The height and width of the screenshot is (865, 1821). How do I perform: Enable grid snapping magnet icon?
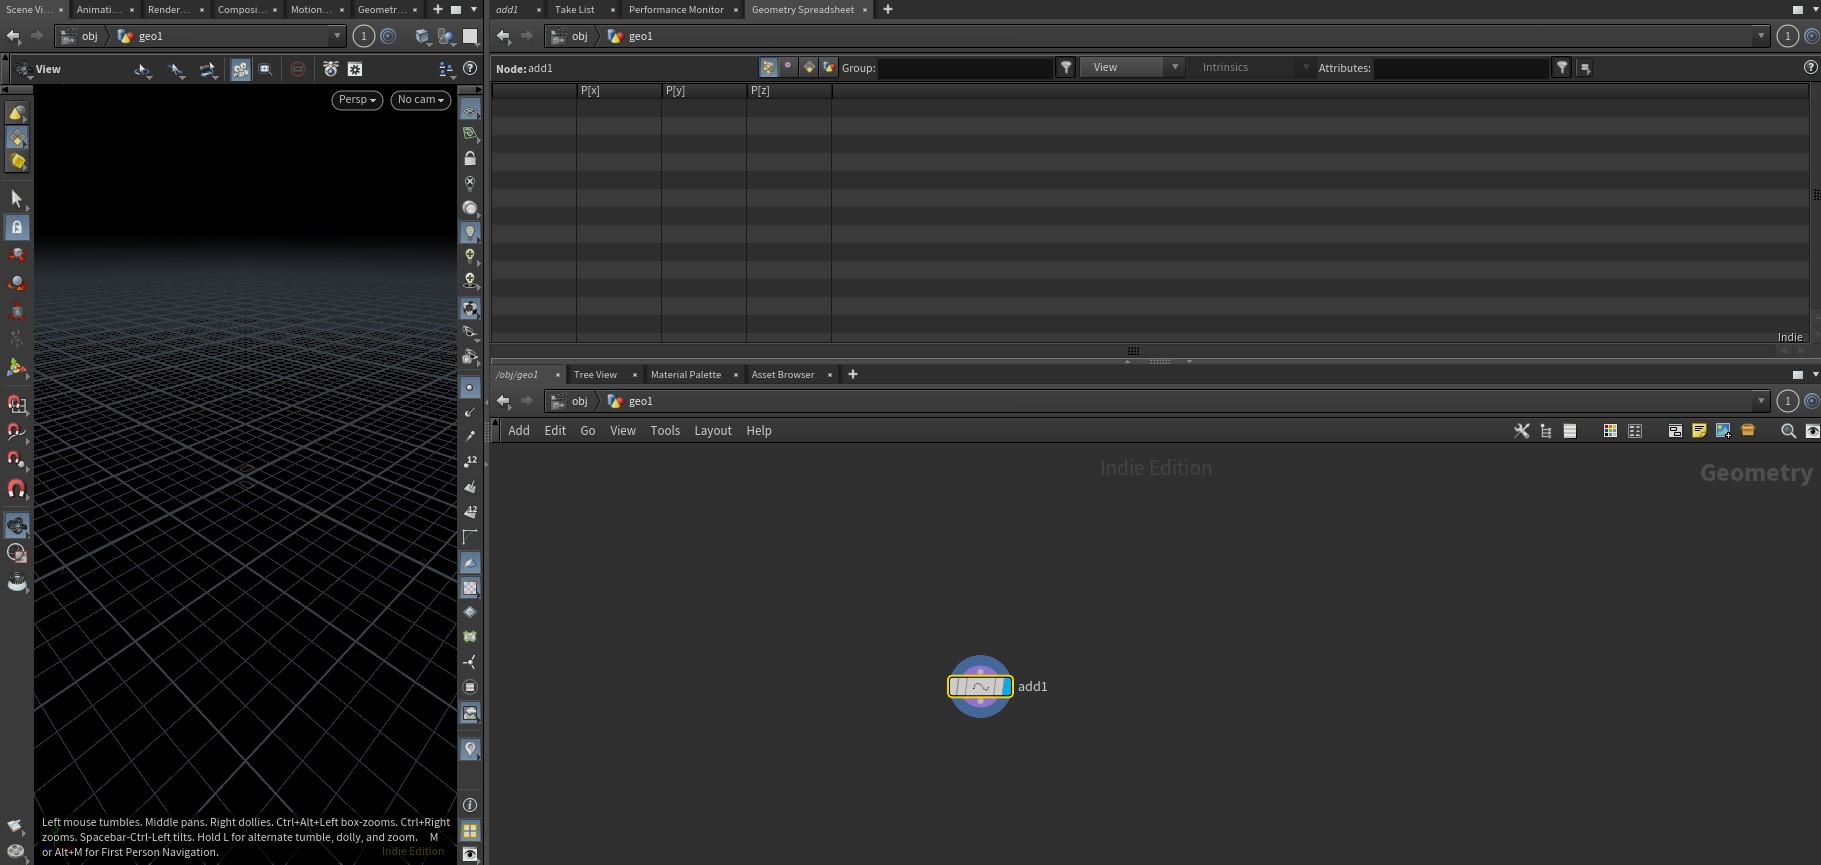click(x=16, y=404)
